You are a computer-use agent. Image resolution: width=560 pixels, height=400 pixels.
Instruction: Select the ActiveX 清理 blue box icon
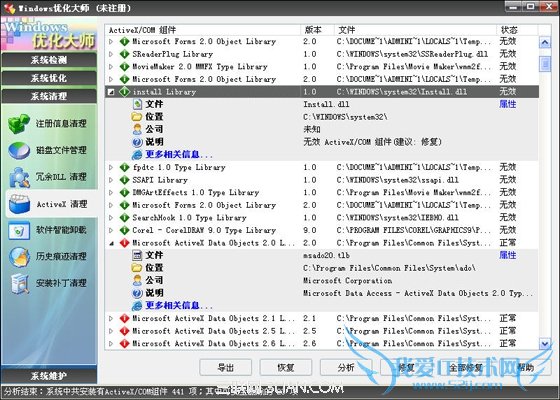coord(19,204)
